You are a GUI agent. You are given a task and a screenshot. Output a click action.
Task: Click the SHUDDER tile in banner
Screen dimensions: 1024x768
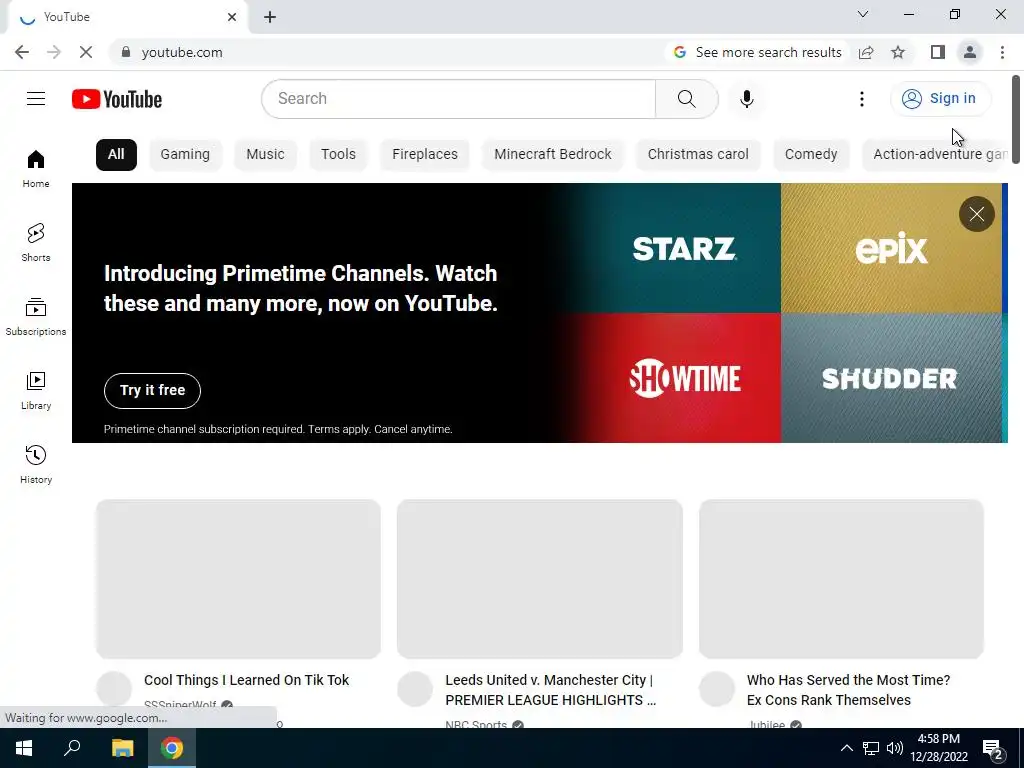[x=891, y=378]
